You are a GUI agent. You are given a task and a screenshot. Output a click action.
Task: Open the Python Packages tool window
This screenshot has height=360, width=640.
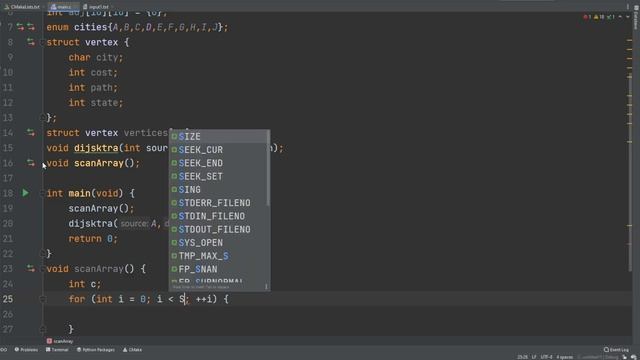[96, 350]
